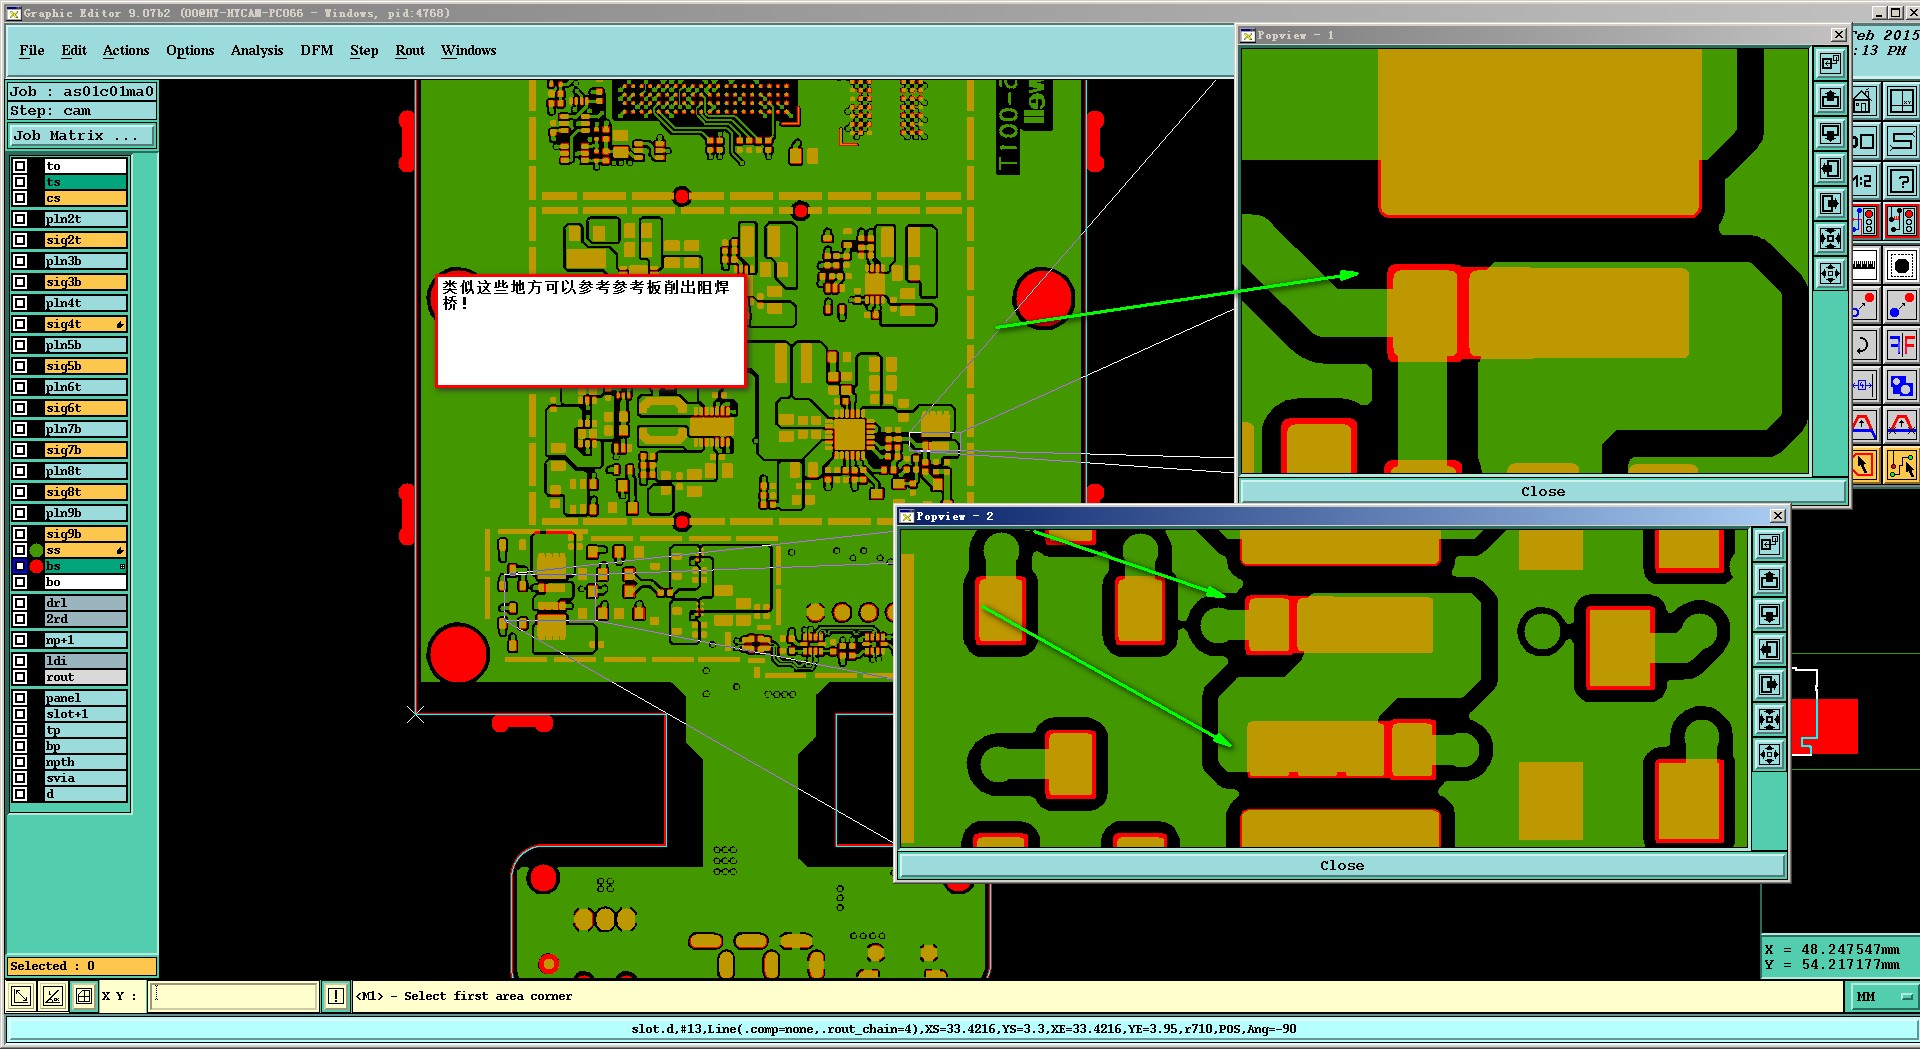Click the pan-right arrow icon in Popview 1
This screenshot has height=1049, width=1920.
(x=1830, y=204)
